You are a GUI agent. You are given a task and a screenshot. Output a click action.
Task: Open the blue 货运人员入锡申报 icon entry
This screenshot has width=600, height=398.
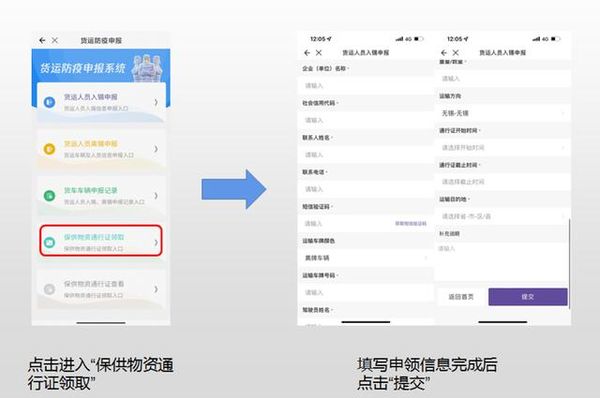[49, 102]
